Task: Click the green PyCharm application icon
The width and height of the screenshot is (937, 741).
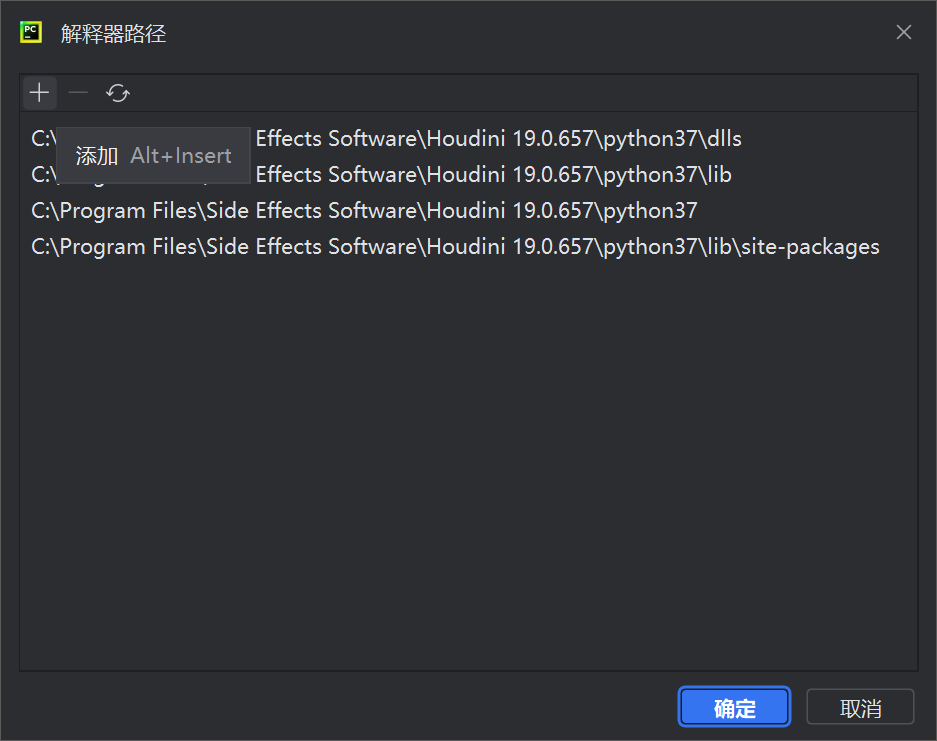Action: 29,31
